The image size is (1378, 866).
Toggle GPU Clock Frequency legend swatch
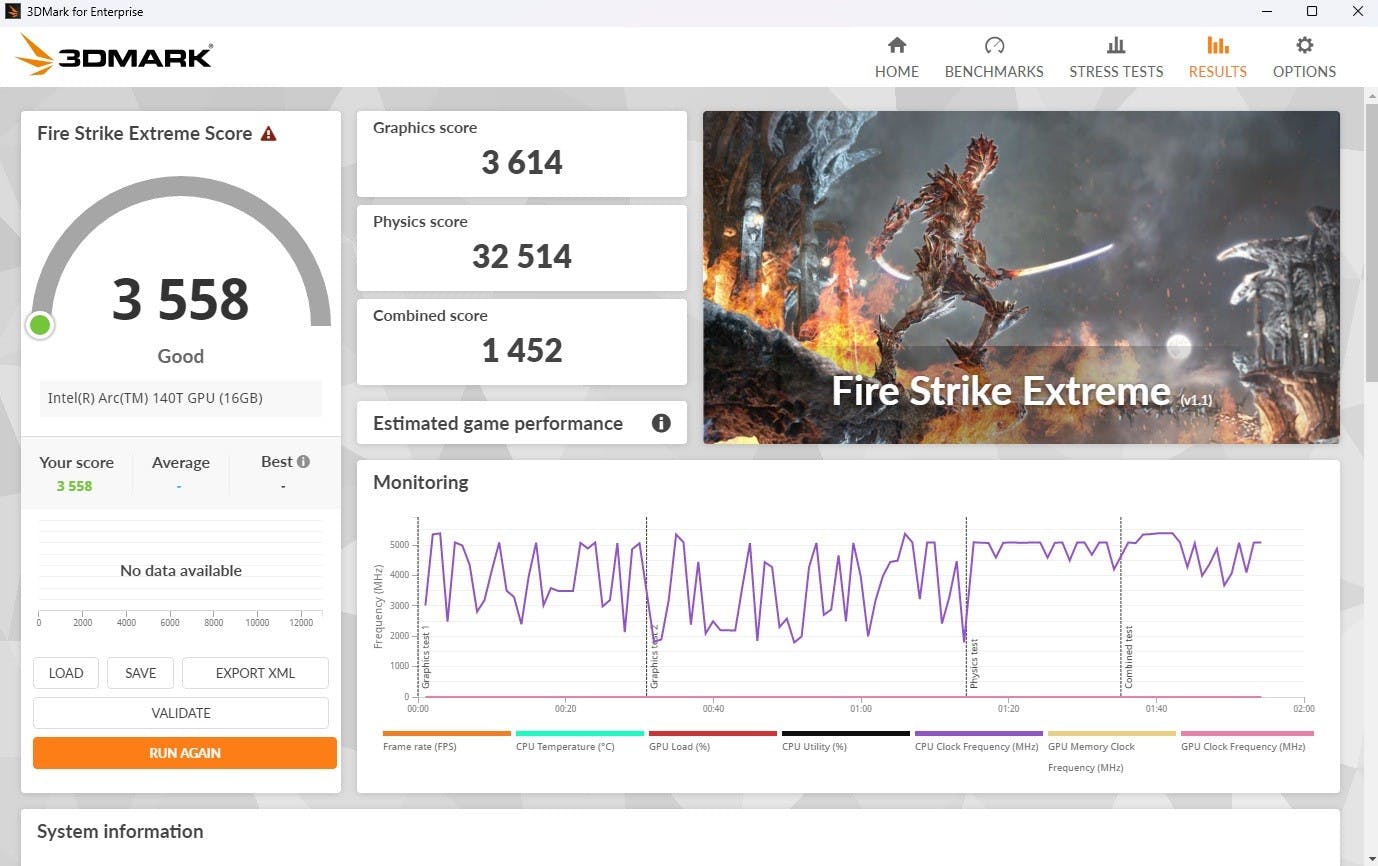[x=1245, y=733]
